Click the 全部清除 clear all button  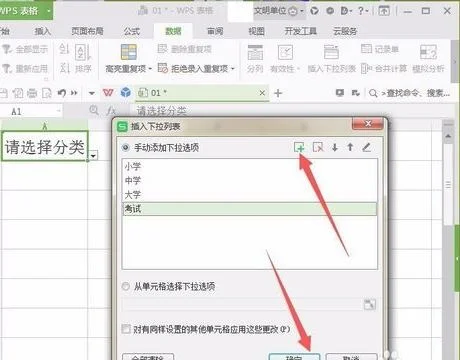[x=148, y=357]
